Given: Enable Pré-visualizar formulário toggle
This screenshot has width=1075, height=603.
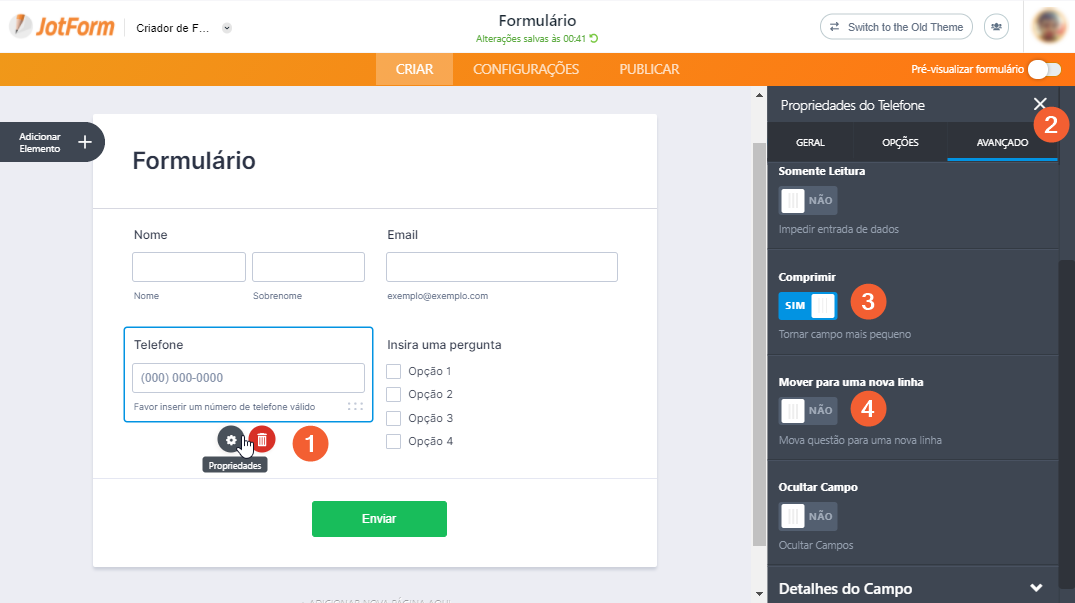Looking at the screenshot, I should (x=1043, y=69).
